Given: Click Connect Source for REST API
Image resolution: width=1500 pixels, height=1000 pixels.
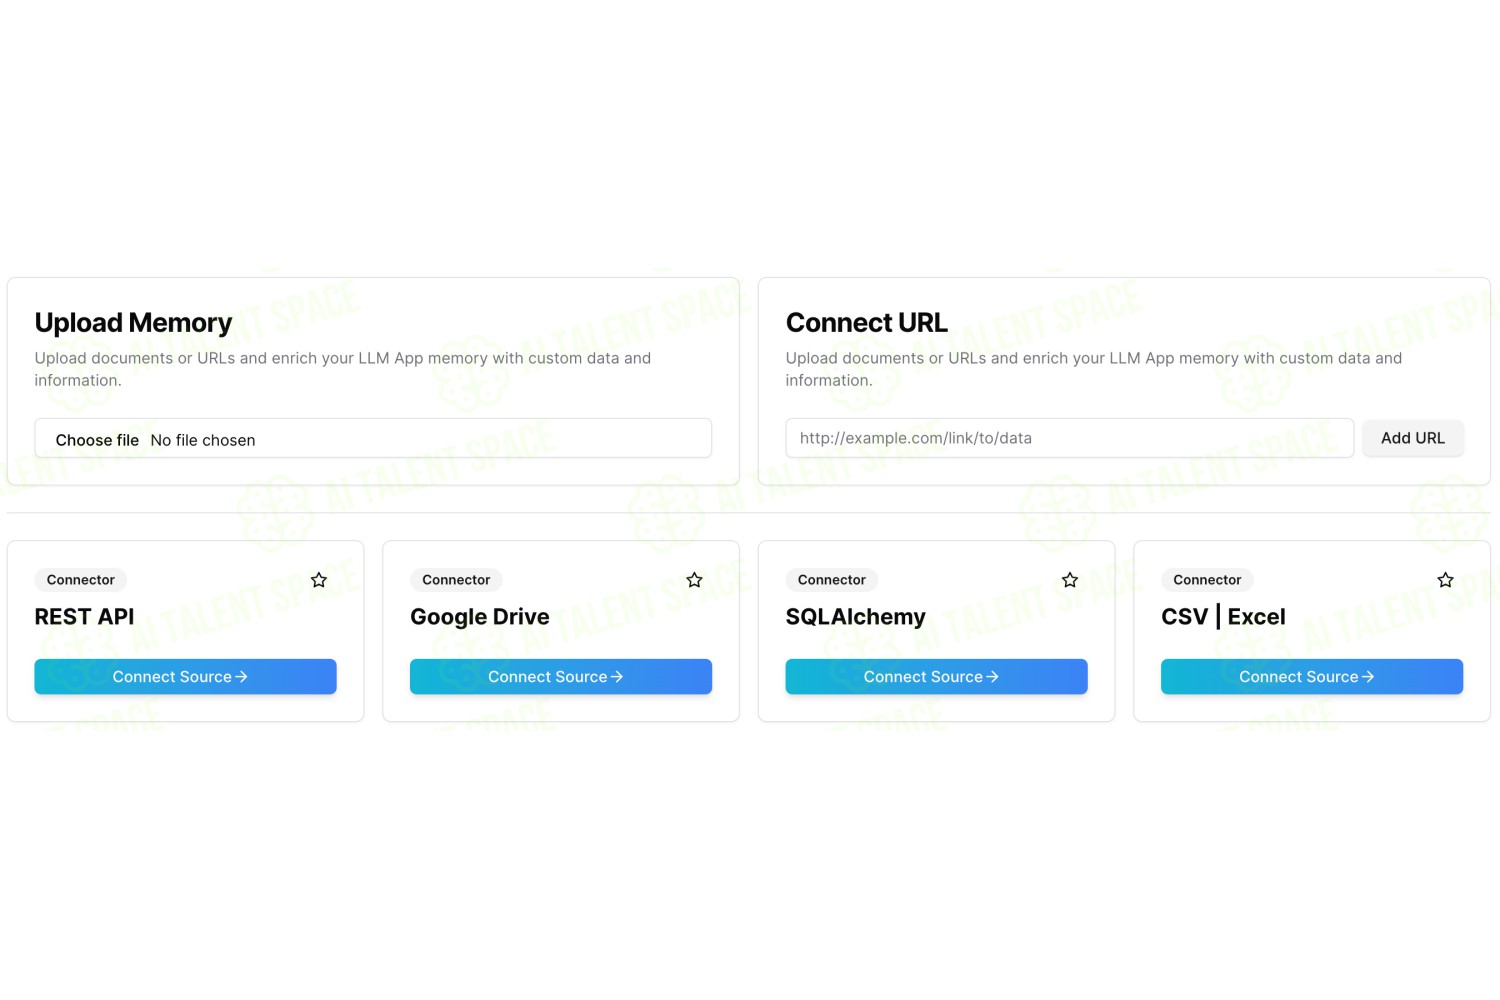Looking at the screenshot, I should tap(185, 677).
